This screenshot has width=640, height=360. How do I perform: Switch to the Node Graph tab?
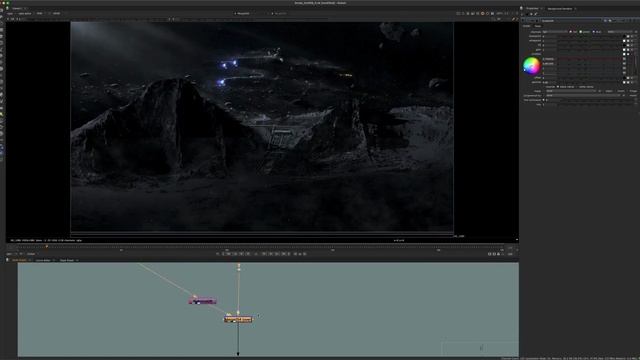click(19, 260)
